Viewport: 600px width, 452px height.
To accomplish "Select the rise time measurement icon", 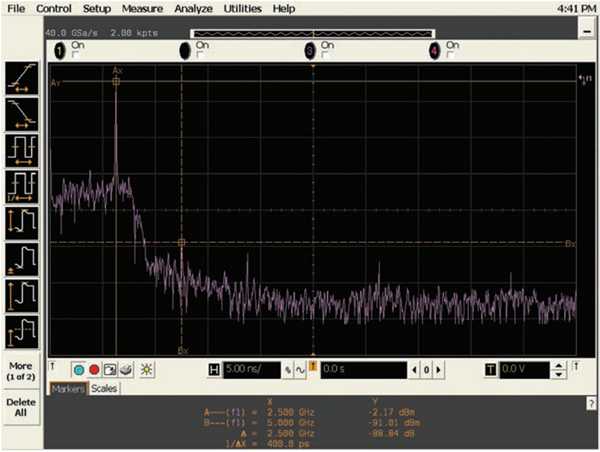I will point(22,78).
